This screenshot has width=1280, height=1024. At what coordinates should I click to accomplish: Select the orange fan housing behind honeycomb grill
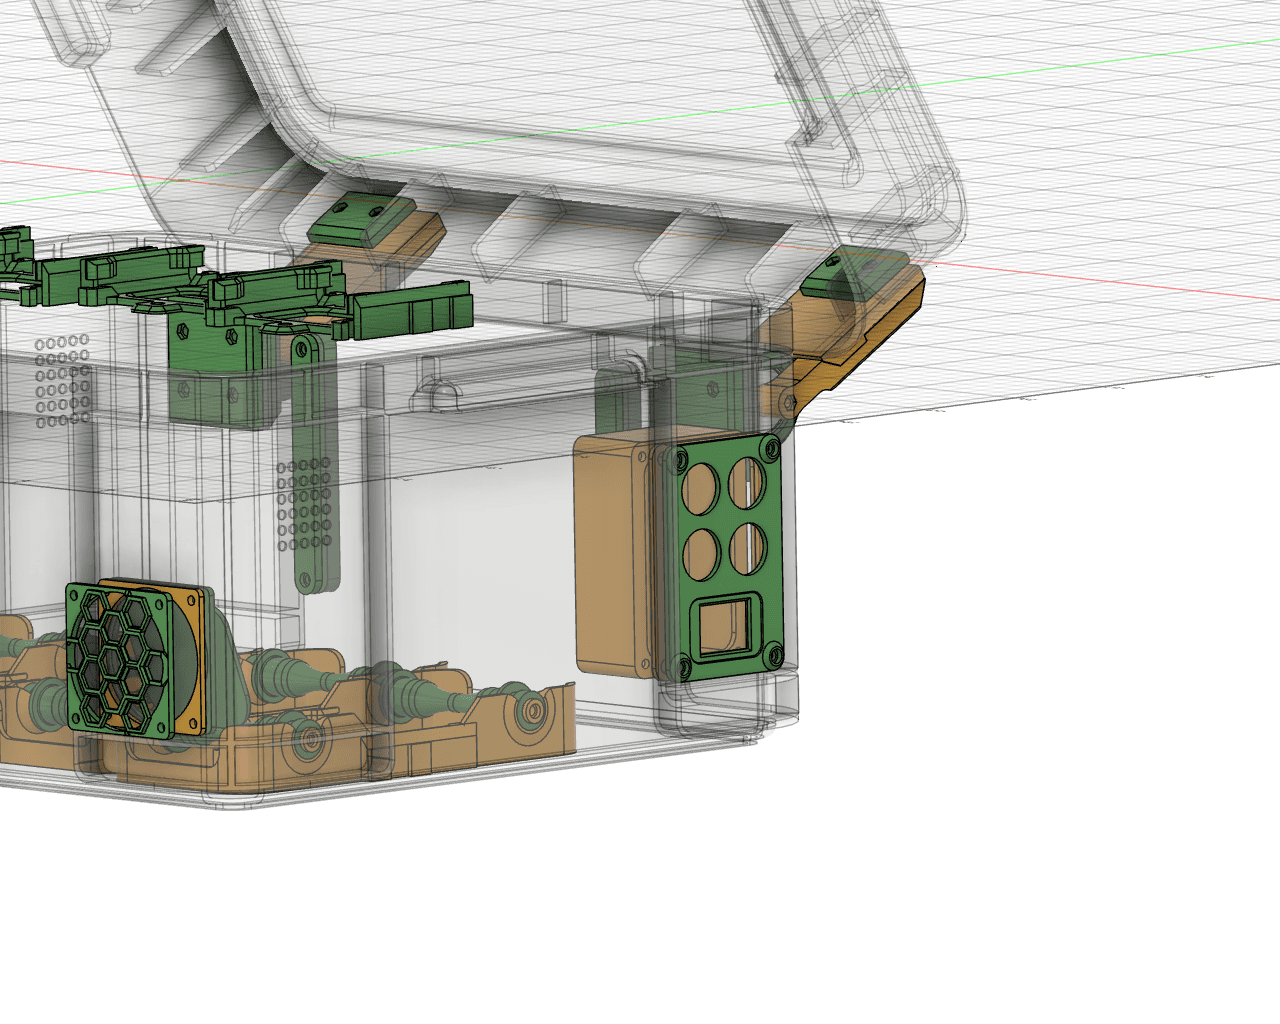[x=190, y=659]
